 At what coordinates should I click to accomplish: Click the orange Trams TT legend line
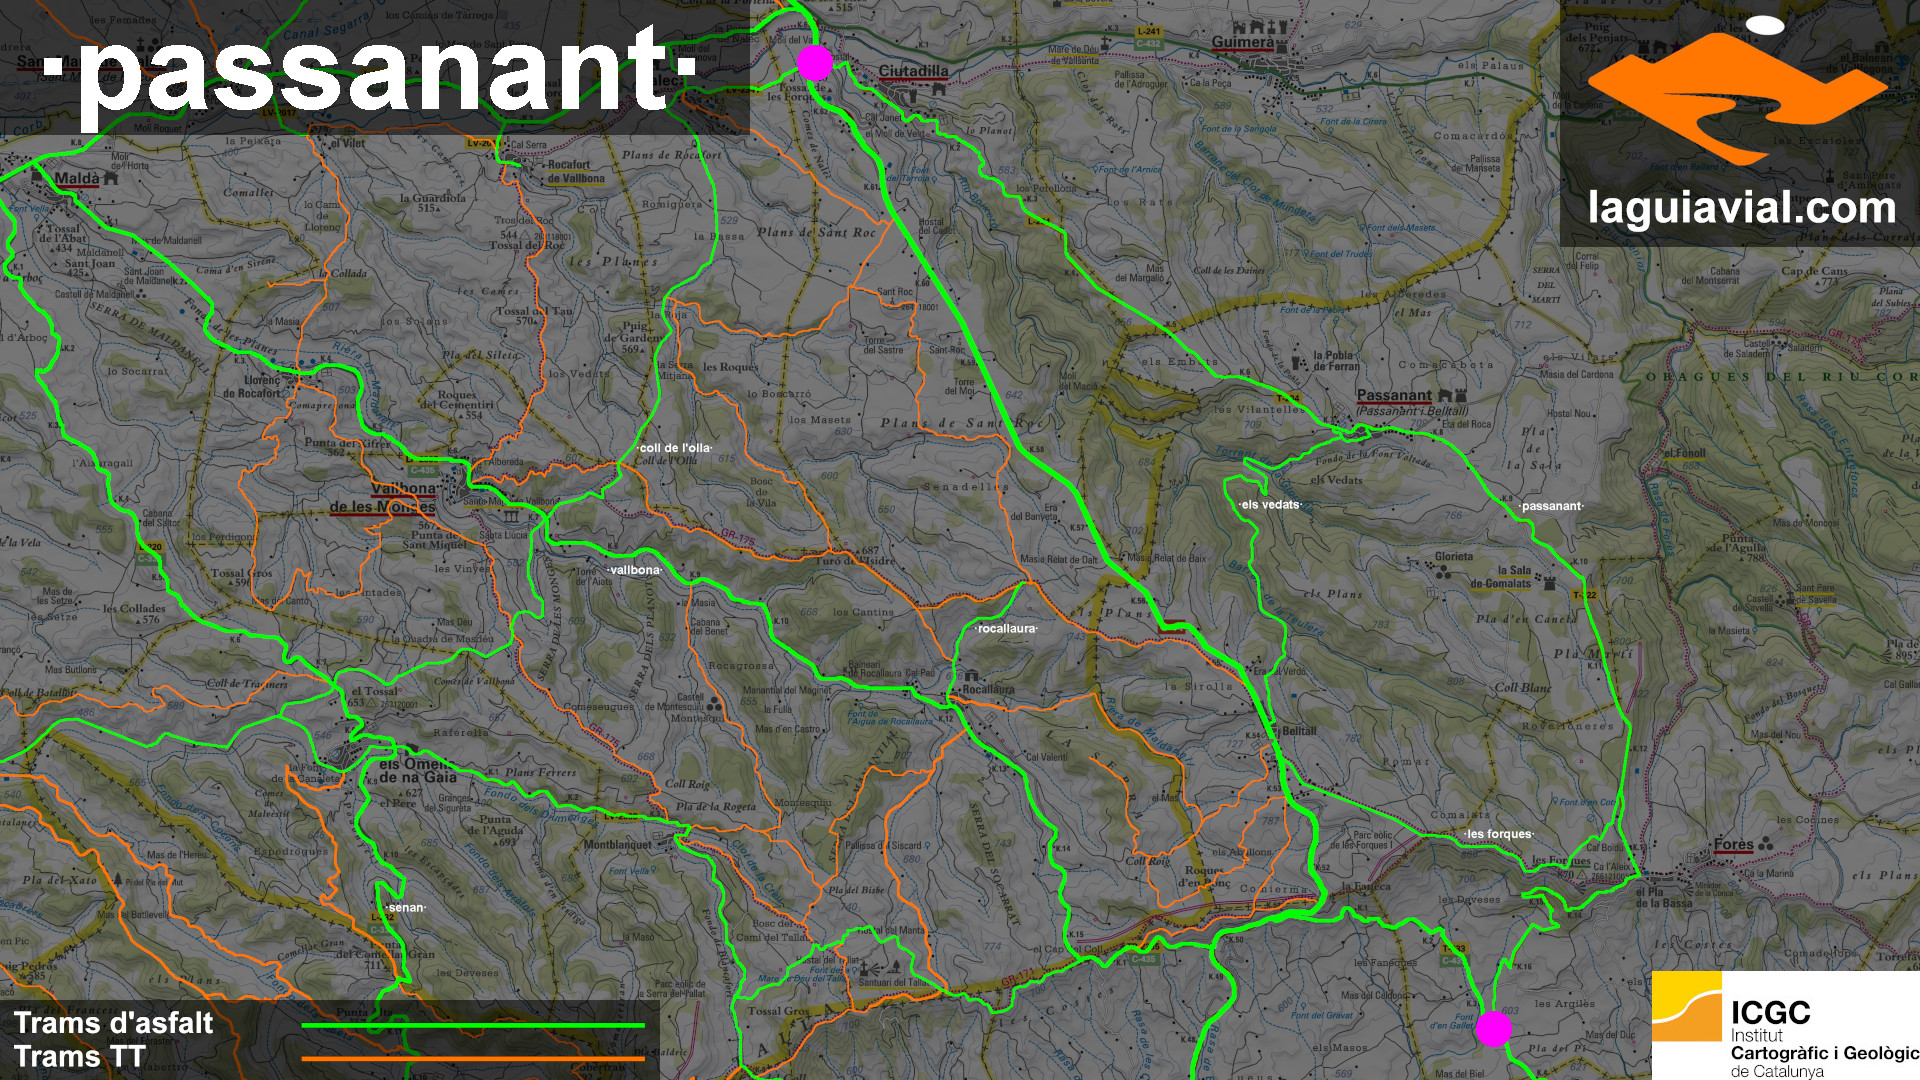pos(472,1058)
